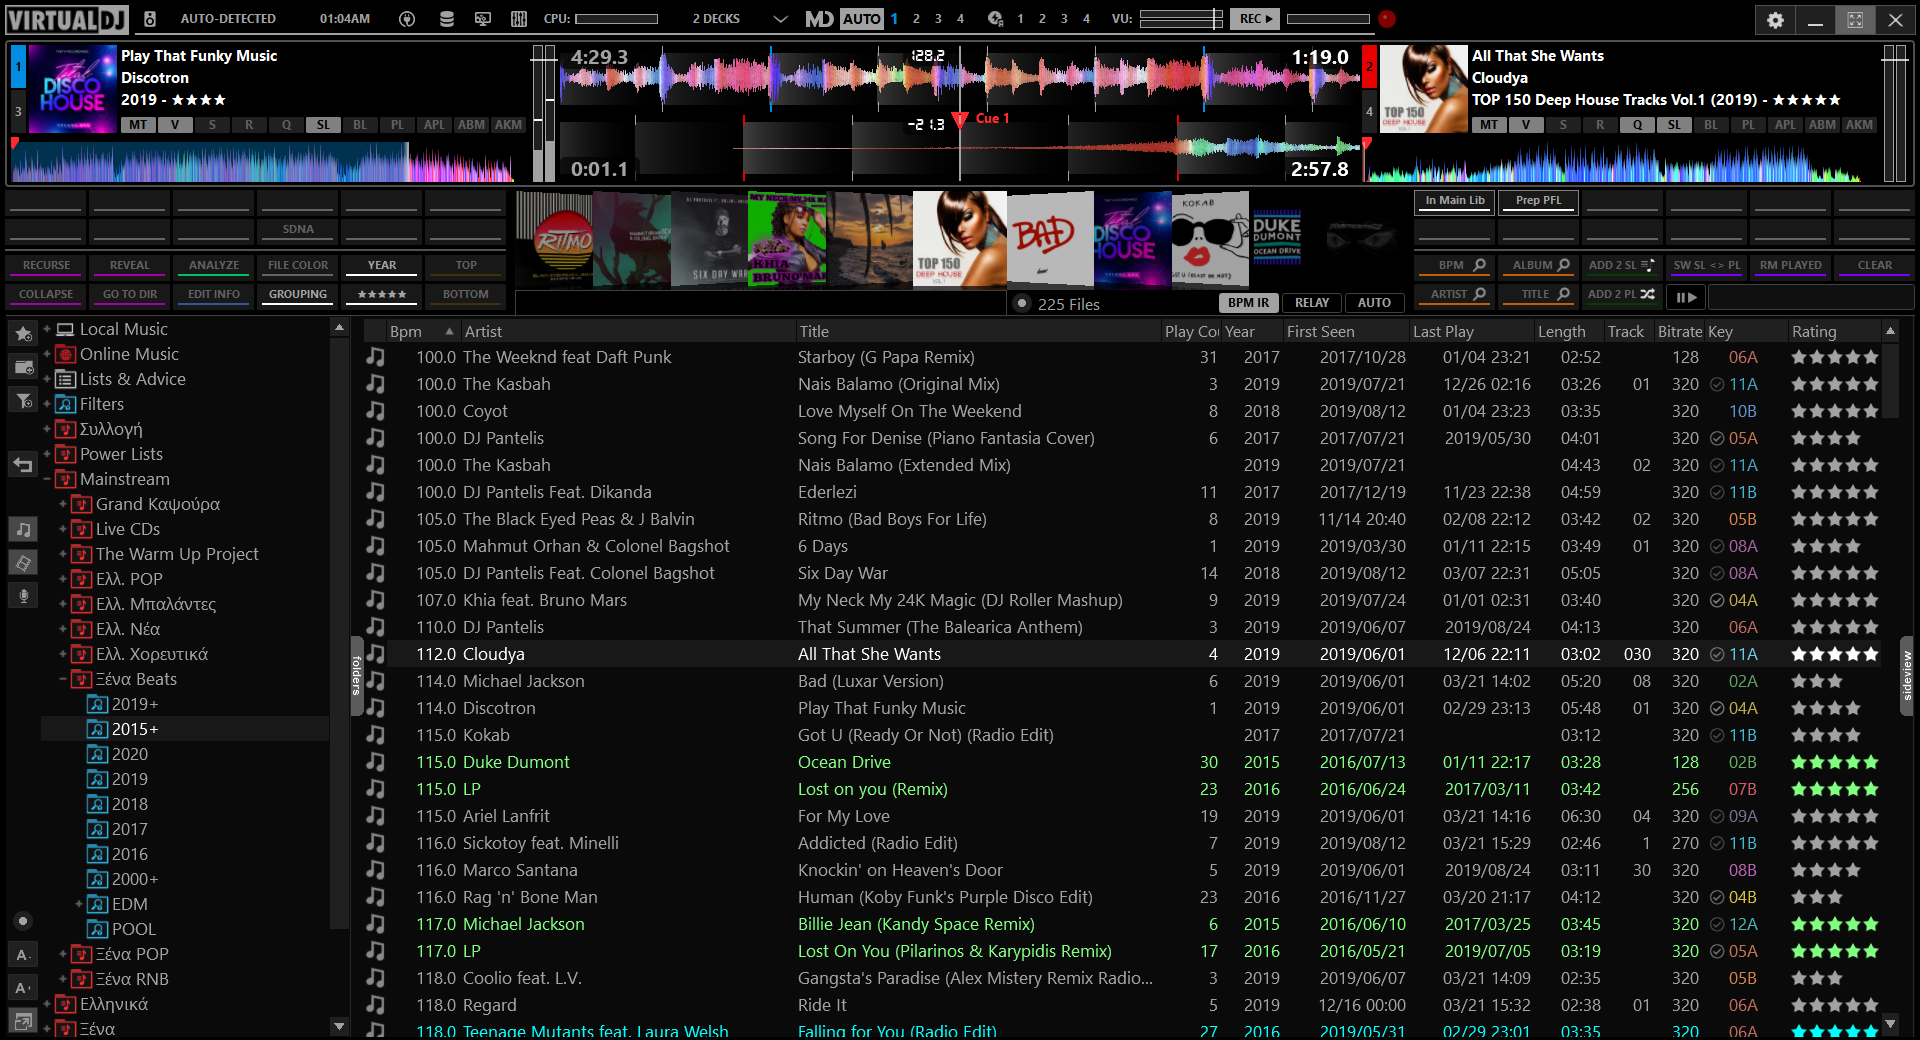Toggle AUTO mode in the top bar

(x=861, y=18)
